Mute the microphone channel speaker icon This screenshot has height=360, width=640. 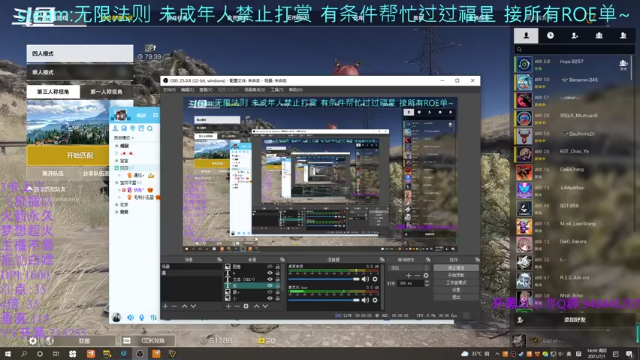[x=365, y=300]
